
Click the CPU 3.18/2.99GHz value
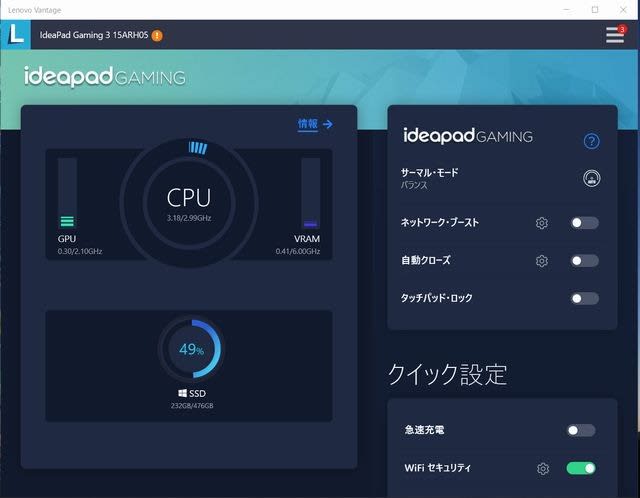[x=189, y=218]
